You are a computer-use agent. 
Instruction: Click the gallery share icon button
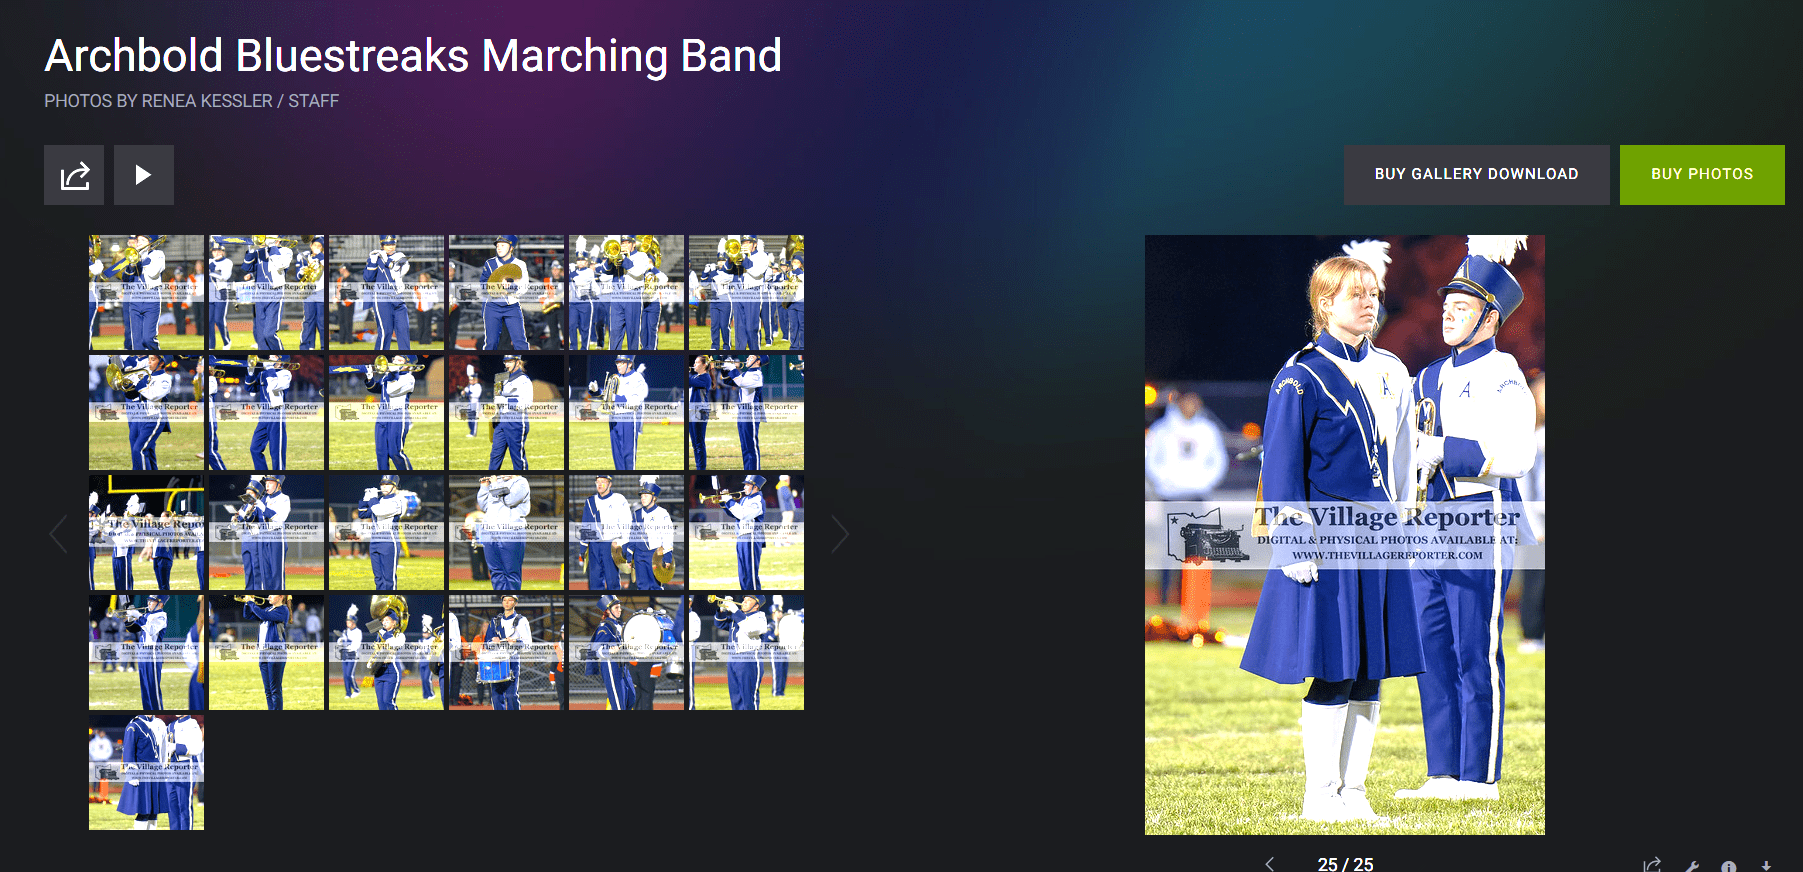tap(74, 175)
